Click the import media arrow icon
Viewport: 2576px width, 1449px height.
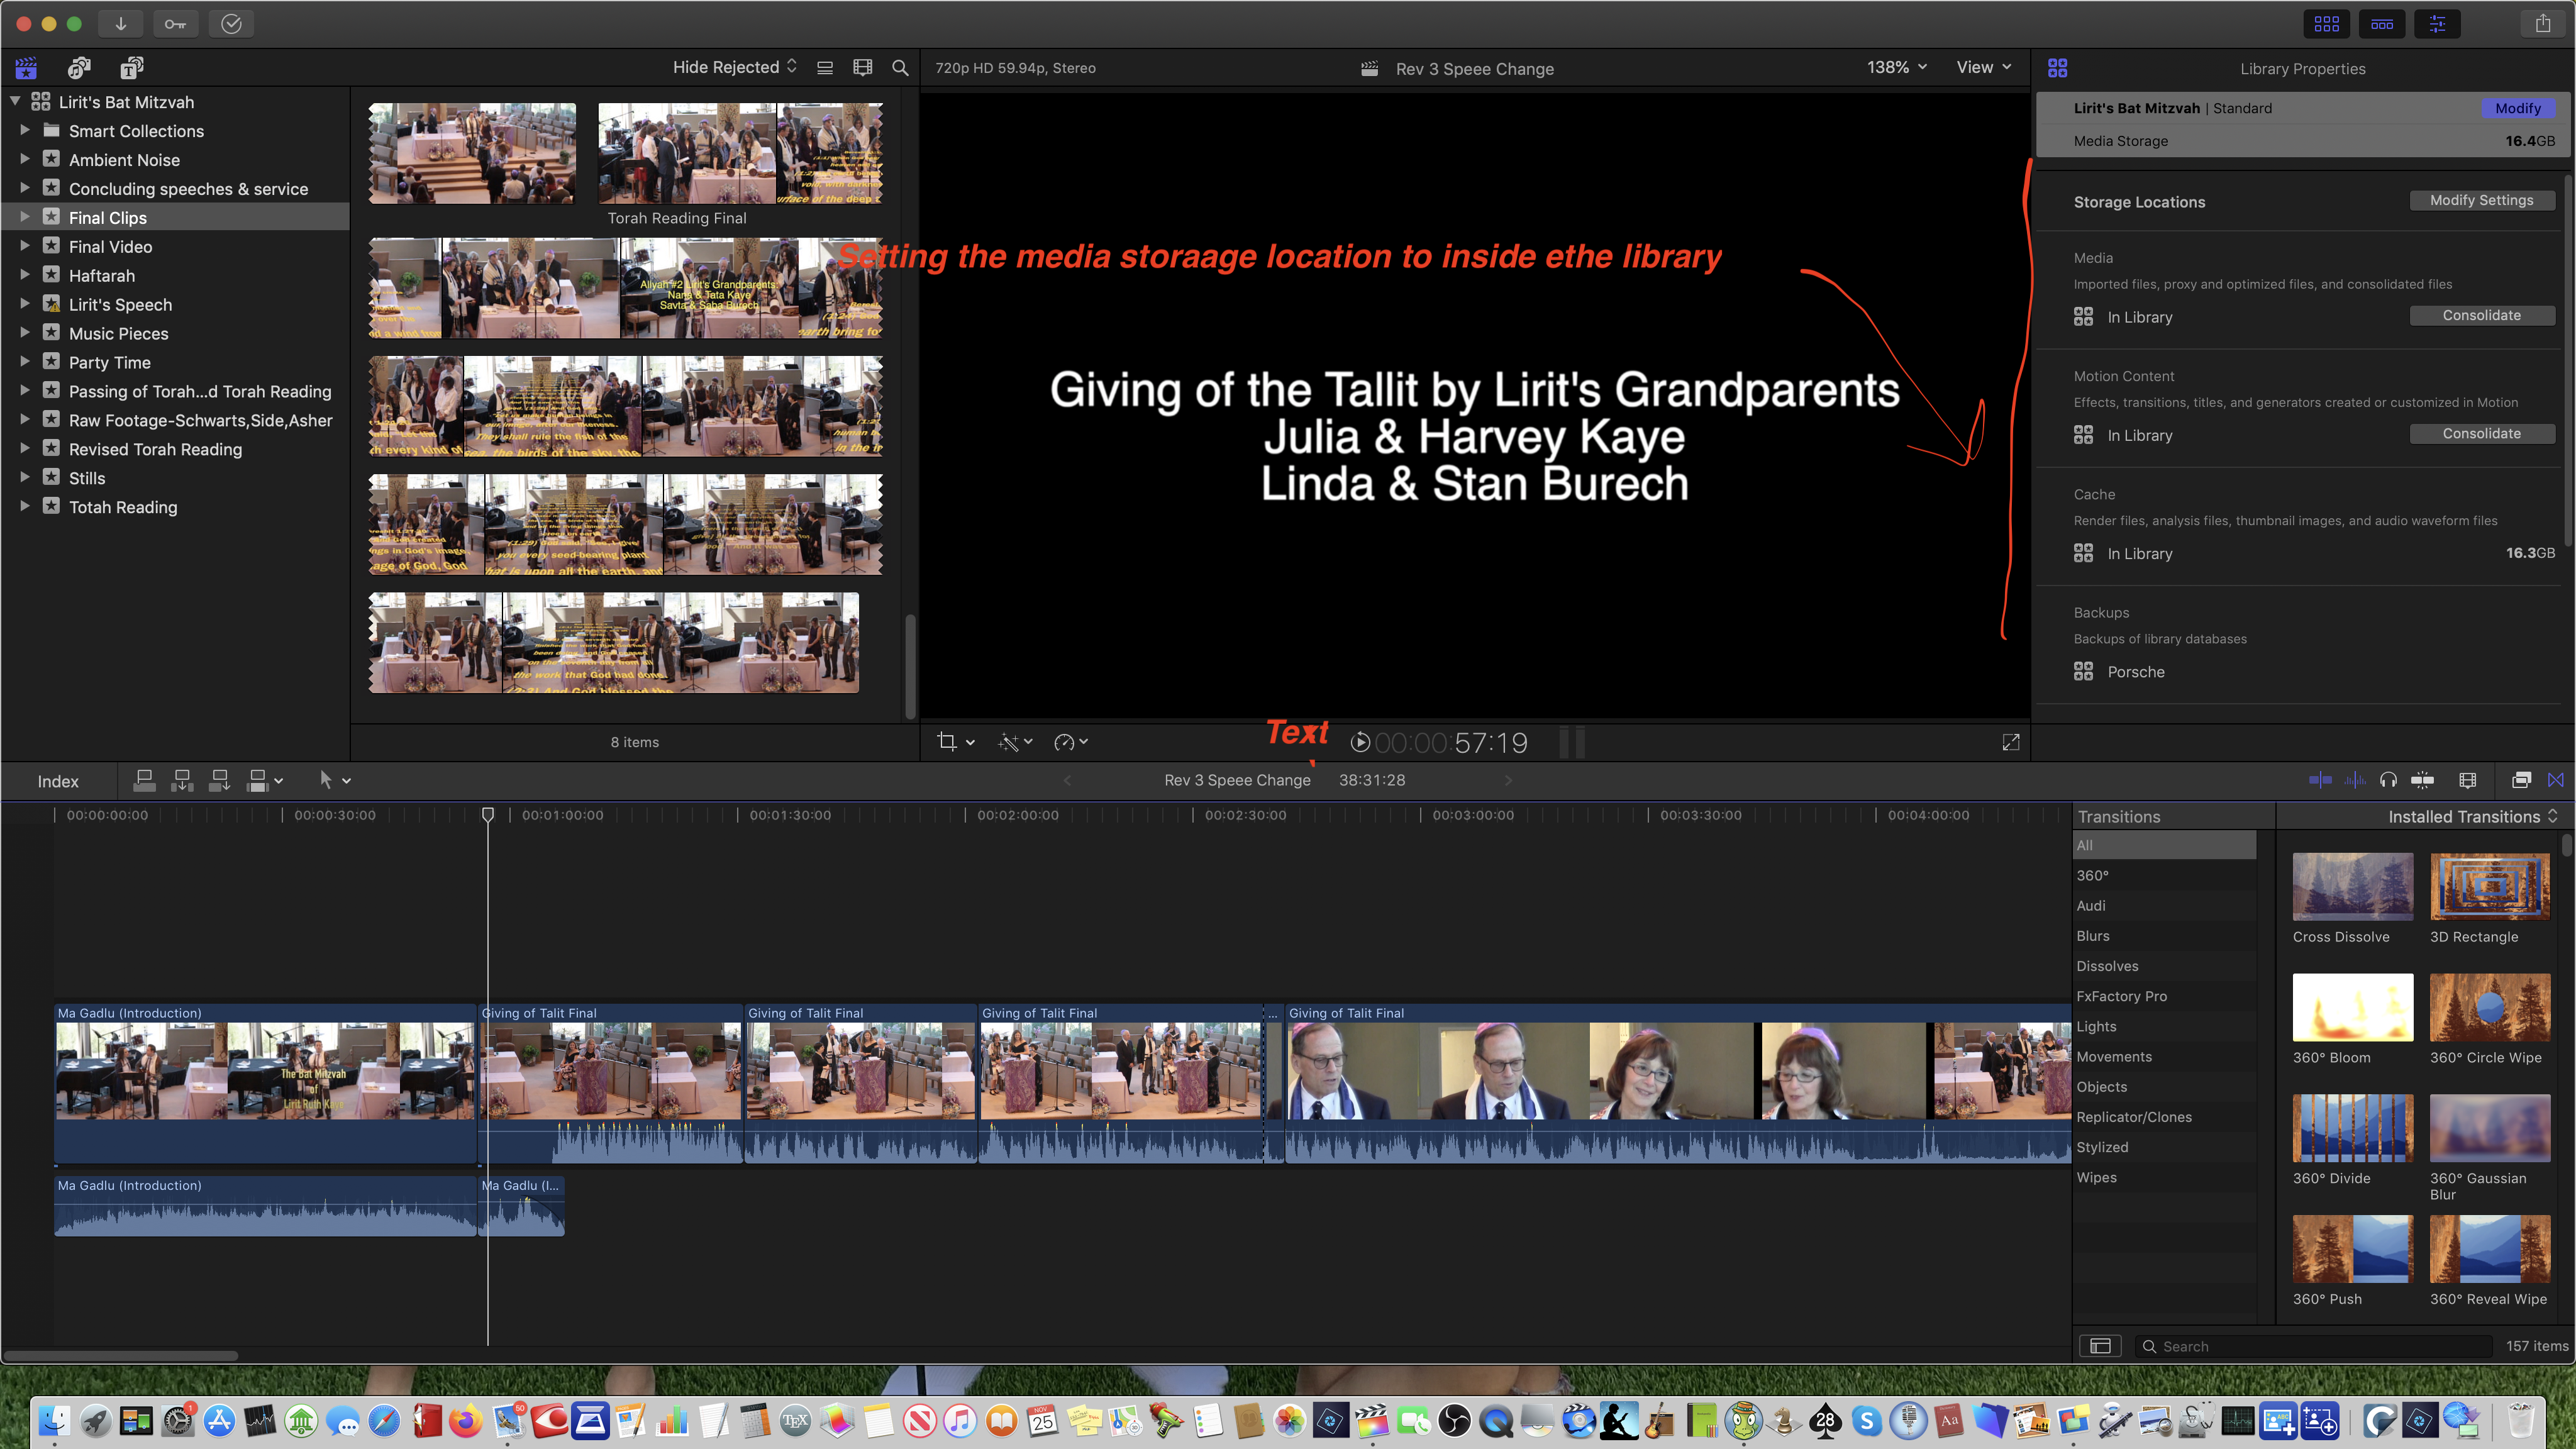pyautogui.click(x=120, y=23)
